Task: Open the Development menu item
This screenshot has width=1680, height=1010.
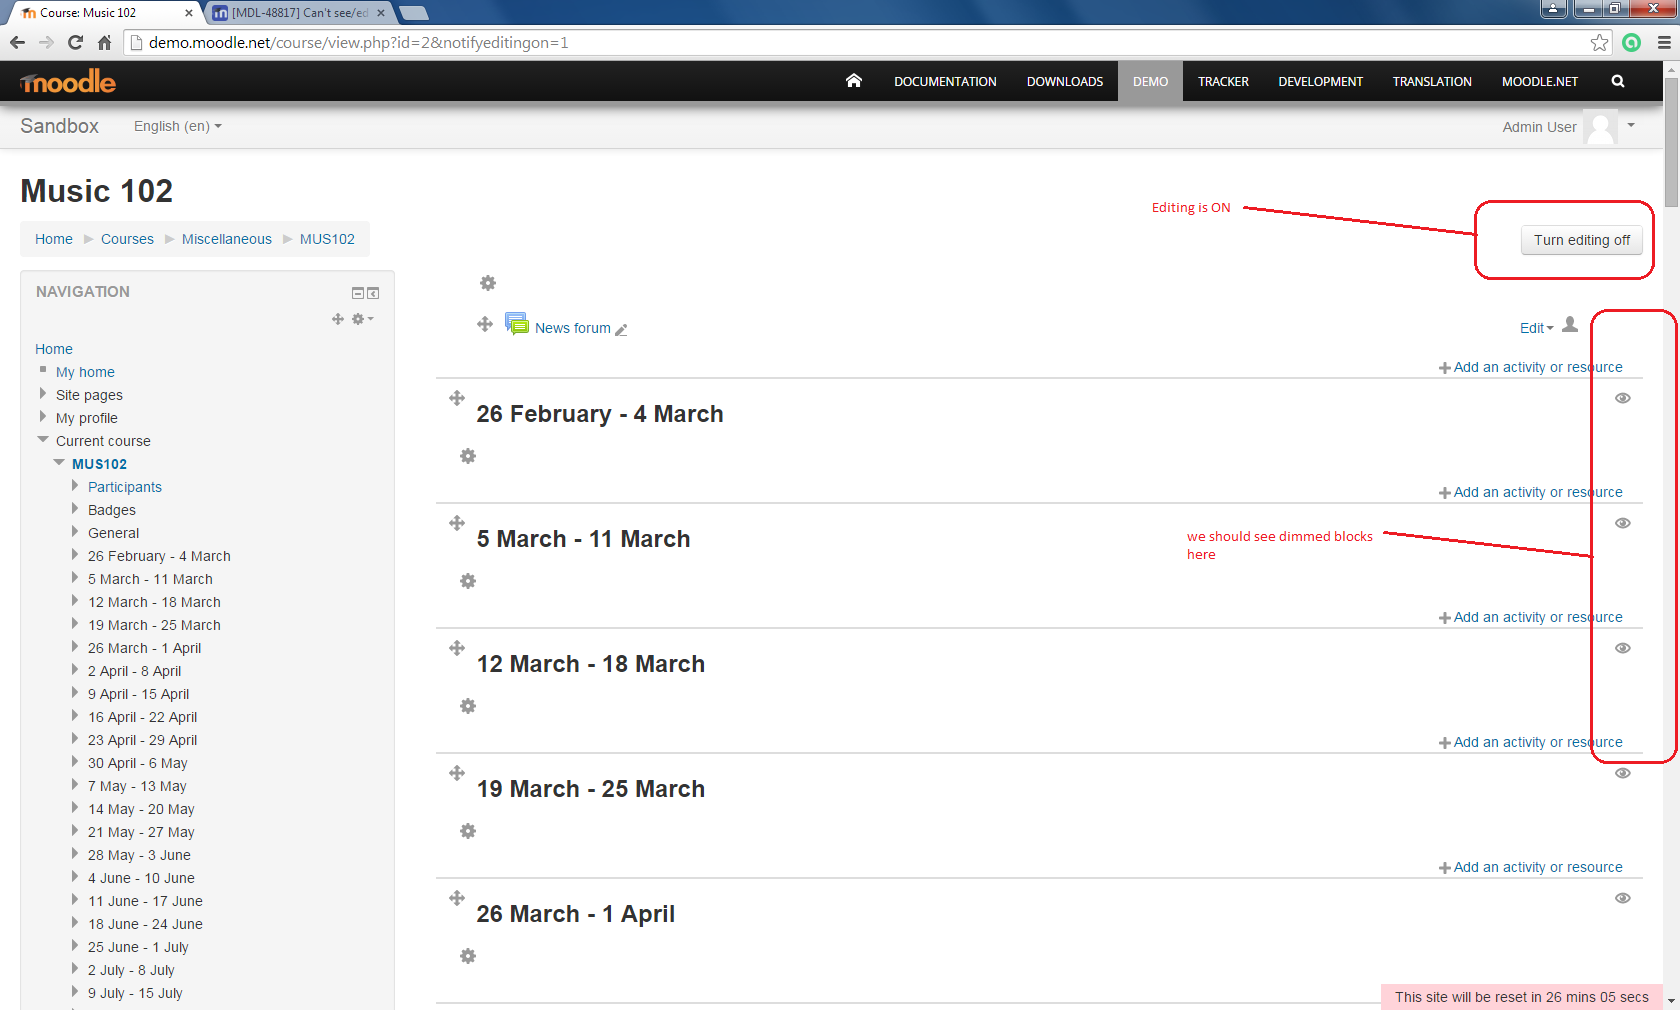Action: (1320, 82)
